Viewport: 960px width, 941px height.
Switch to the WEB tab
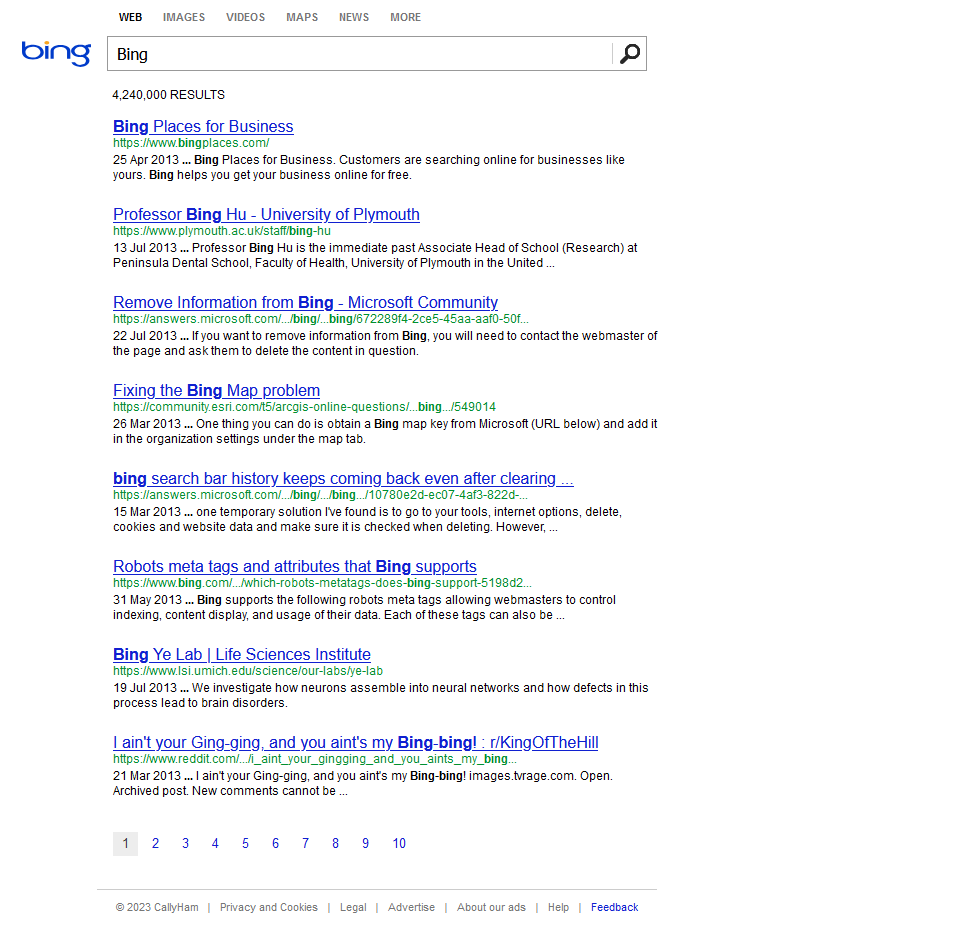[130, 17]
